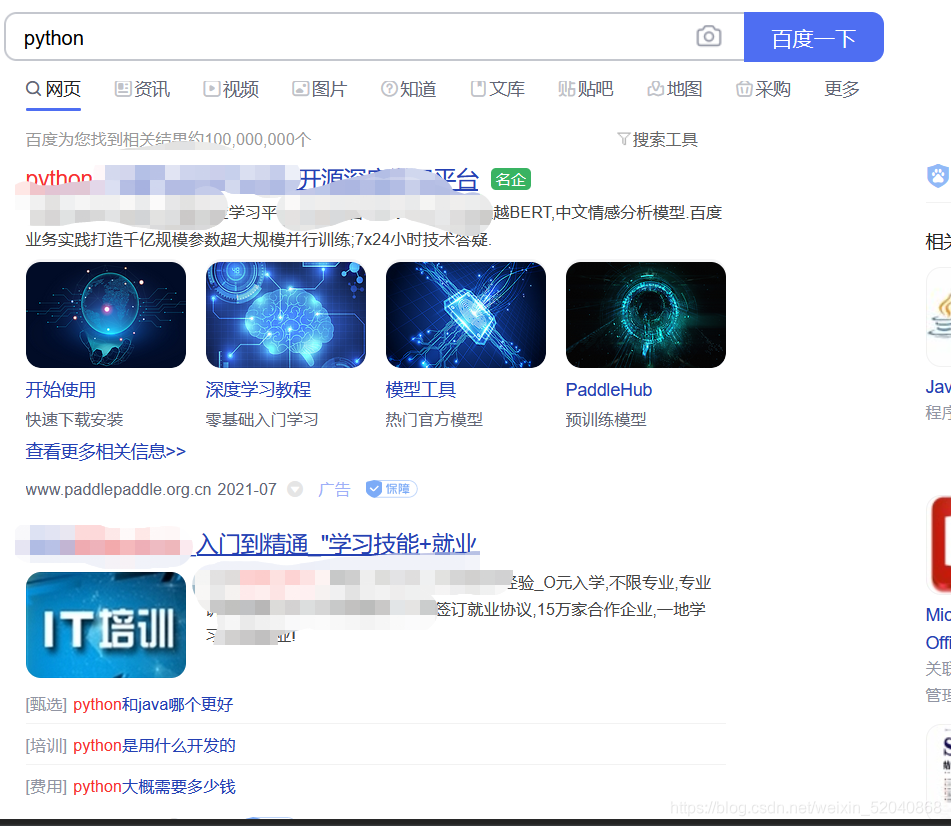Image resolution: width=951 pixels, height=826 pixels.
Task: Click the 采购 shopping bag icon
Action: pos(744,89)
